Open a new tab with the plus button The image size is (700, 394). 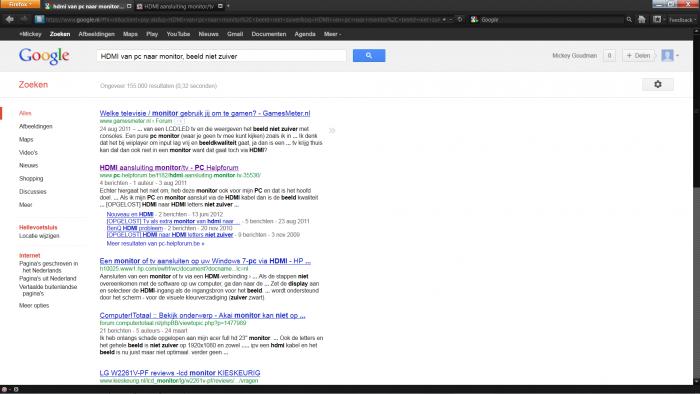coord(228,6)
